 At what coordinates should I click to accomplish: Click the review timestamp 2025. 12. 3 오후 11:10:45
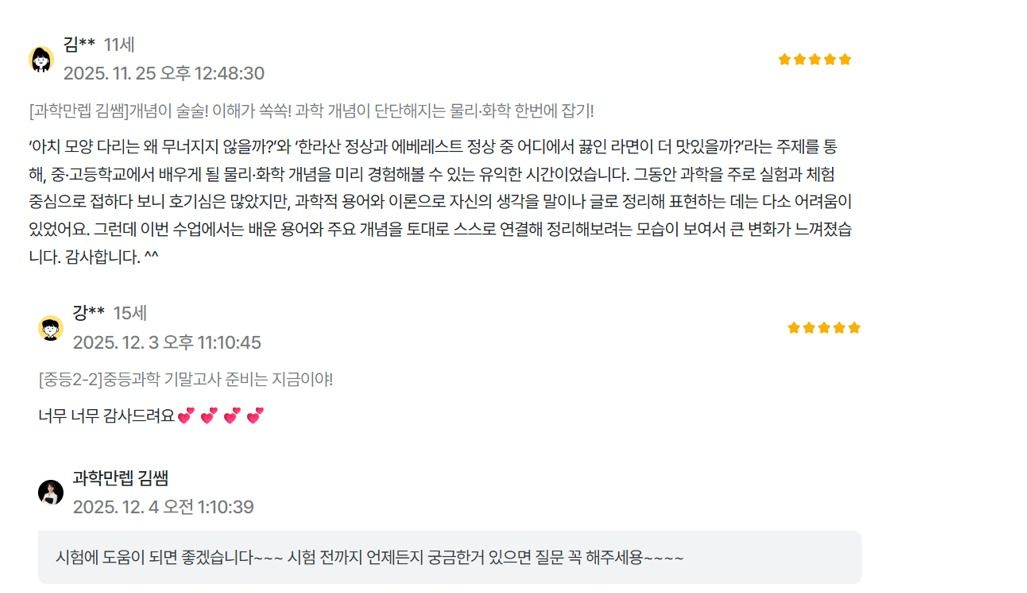point(167,342)
